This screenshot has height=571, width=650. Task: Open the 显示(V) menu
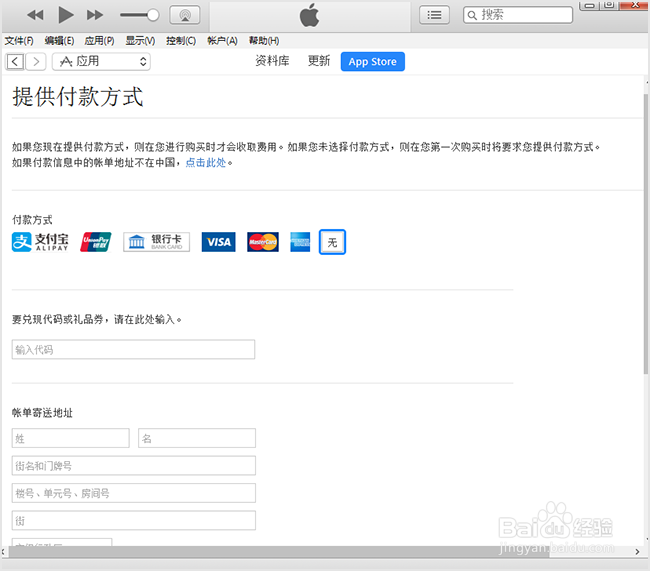pos(140,41)
